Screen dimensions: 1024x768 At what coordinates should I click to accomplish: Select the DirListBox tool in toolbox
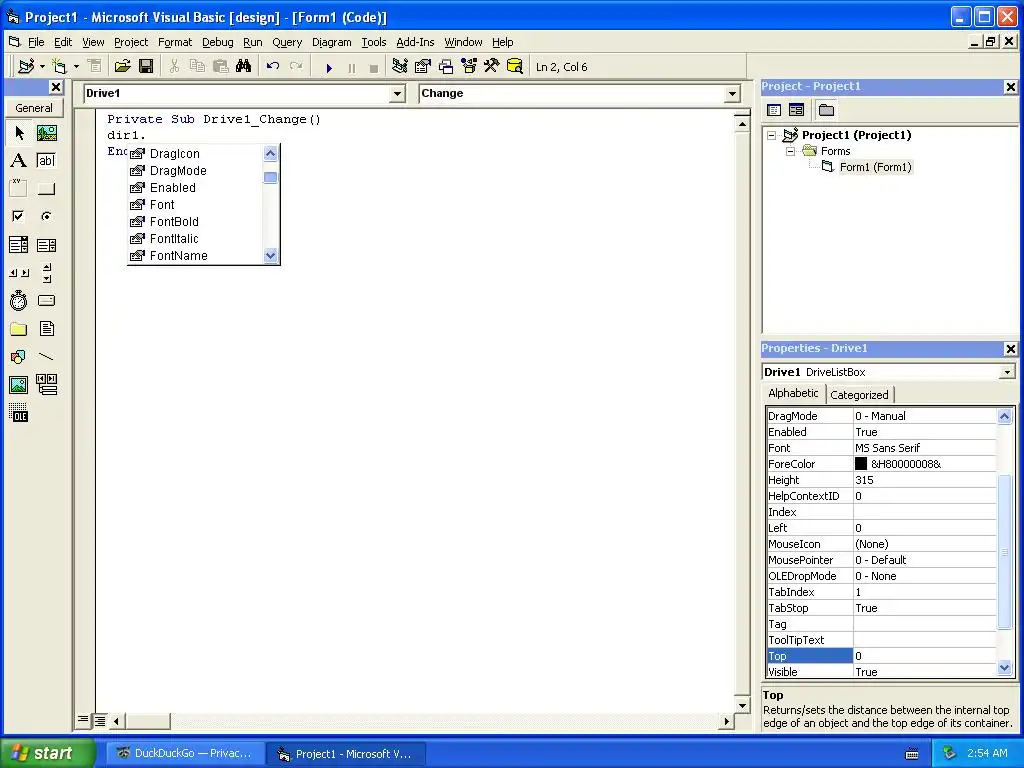pyautogui.click(x=19, y=328)
